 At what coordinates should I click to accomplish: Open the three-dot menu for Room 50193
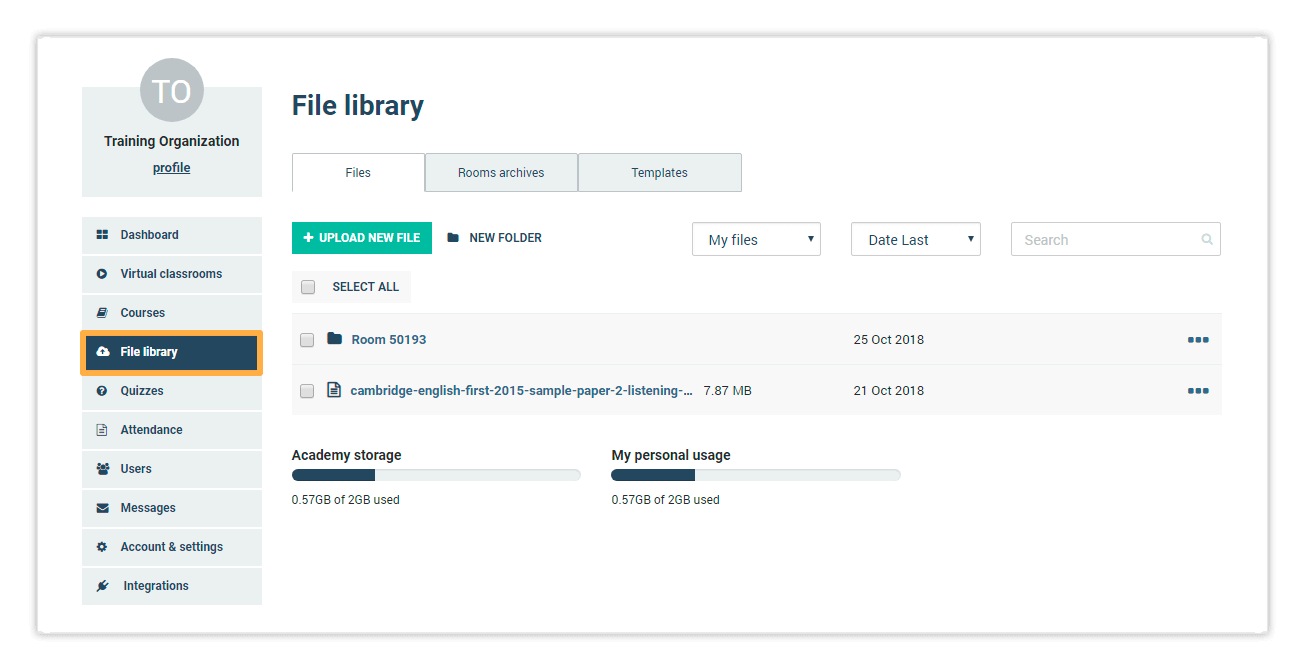(x=1198, y=340)
